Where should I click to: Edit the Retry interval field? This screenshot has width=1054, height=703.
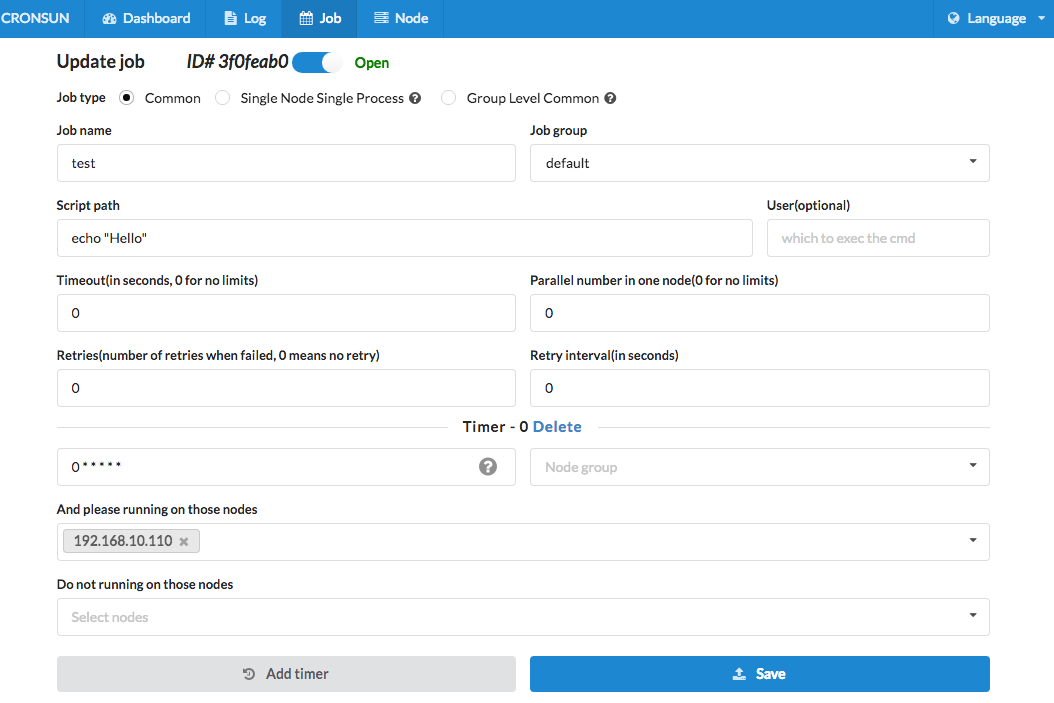tap(760, 388)
